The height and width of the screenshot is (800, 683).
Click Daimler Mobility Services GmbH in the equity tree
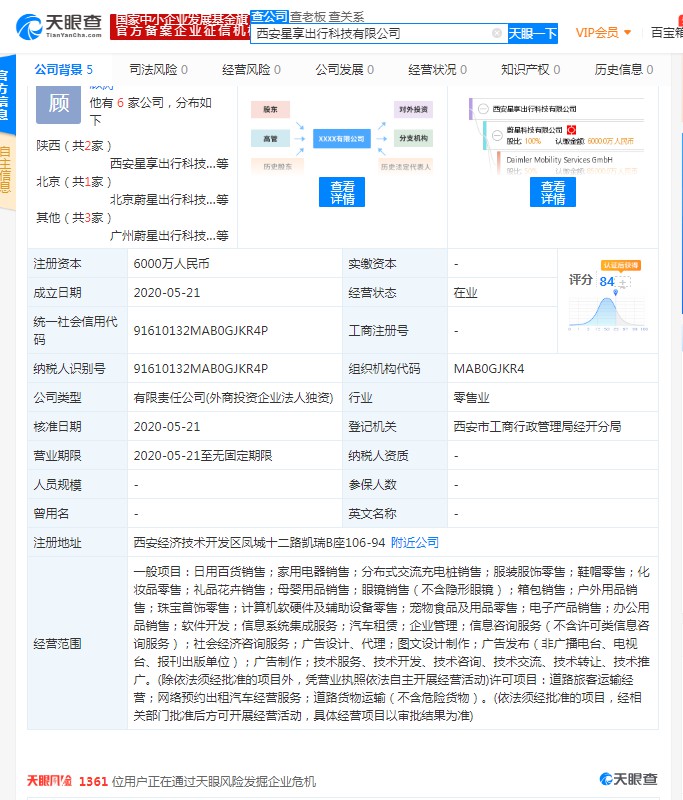pyautogui.click(x=559, y=160)
